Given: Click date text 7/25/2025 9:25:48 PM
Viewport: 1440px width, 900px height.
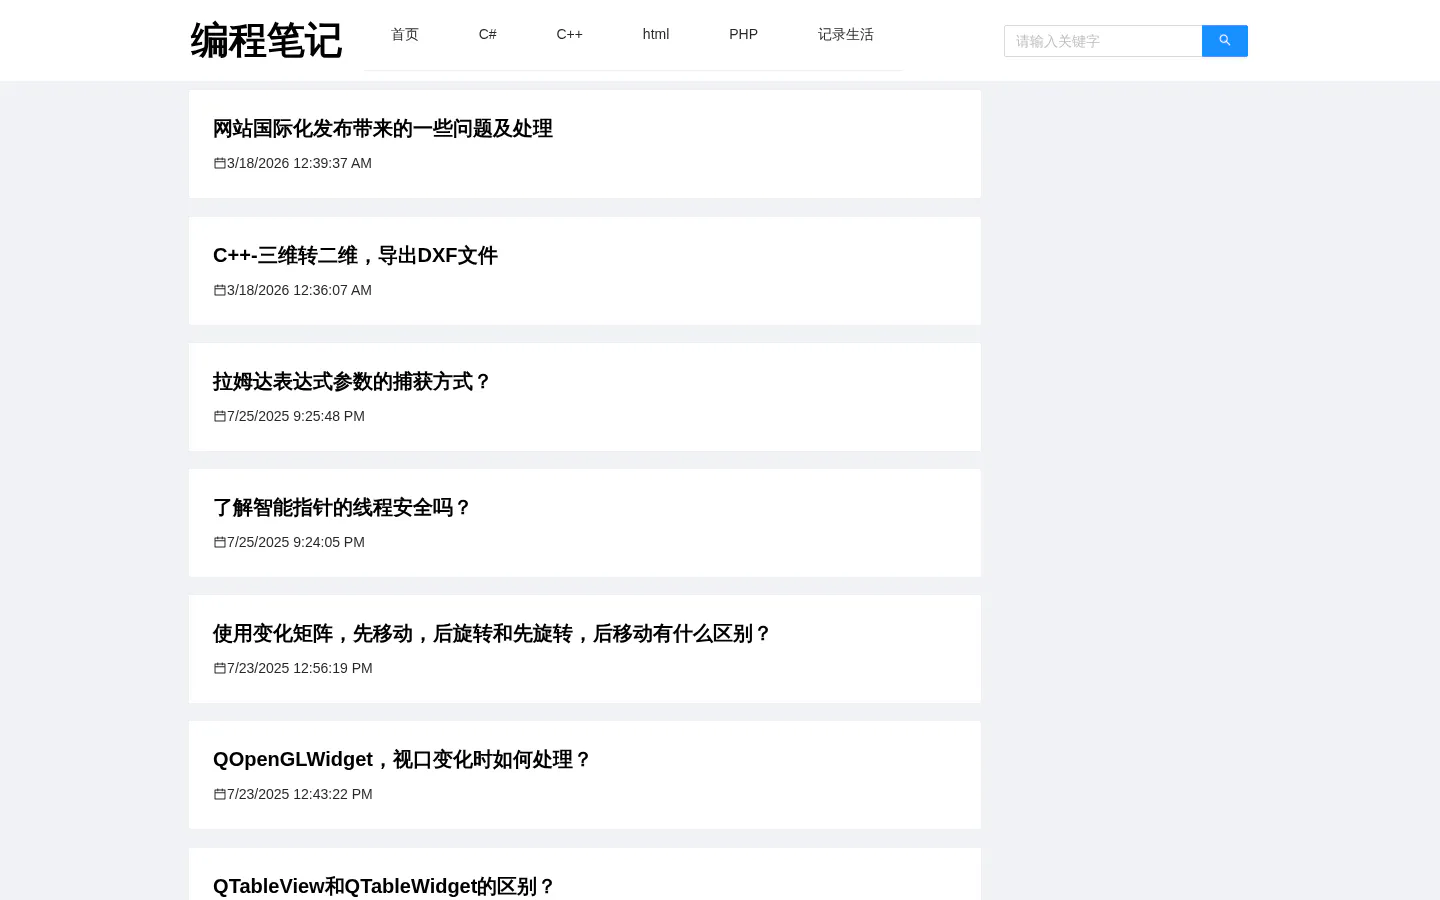Looking at the screenshot, I should pos(296,416).
